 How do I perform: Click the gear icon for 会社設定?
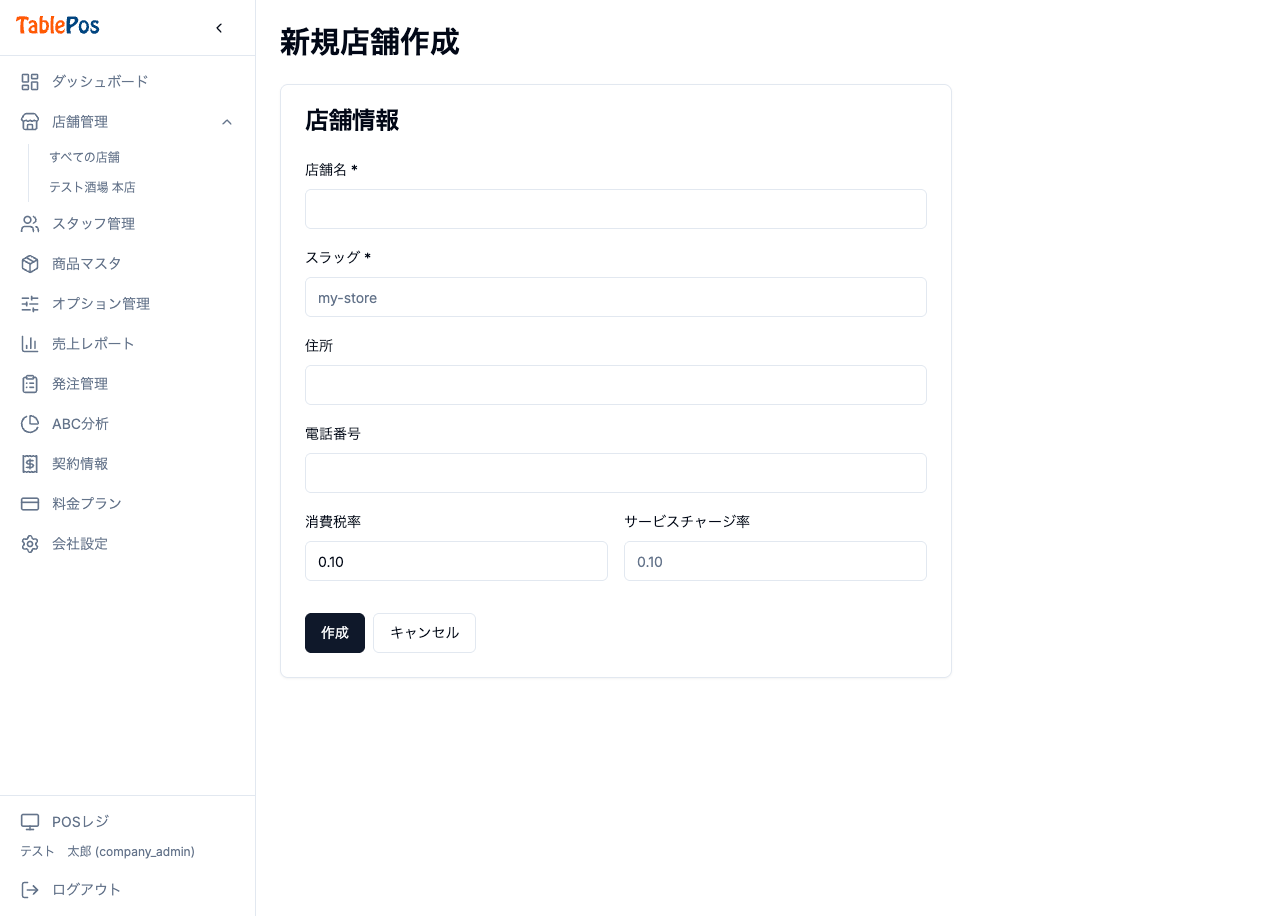(30, 544)
